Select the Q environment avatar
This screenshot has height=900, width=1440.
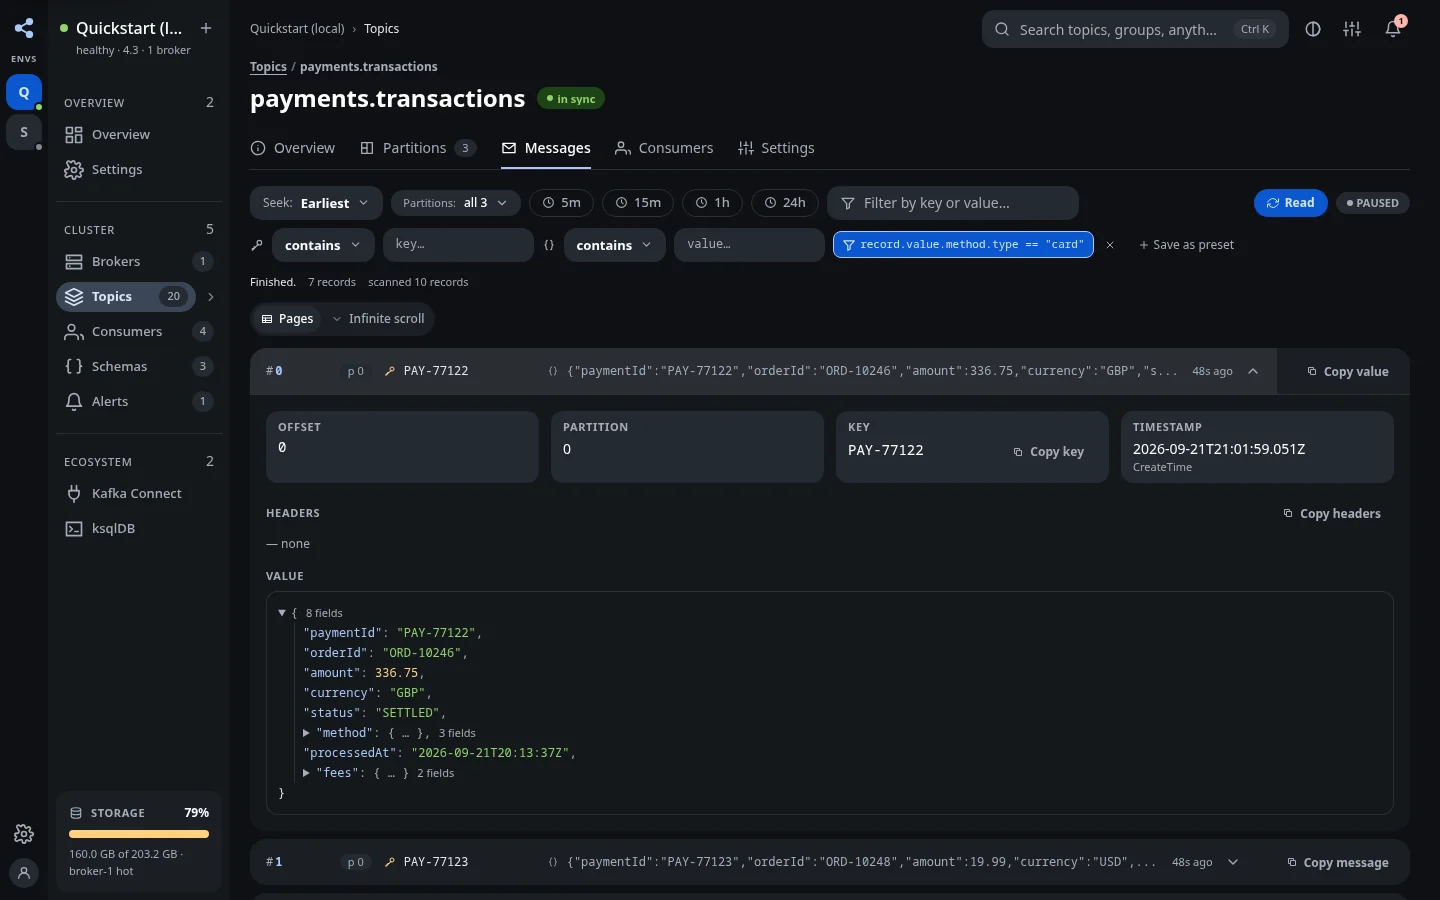[24, 92]
